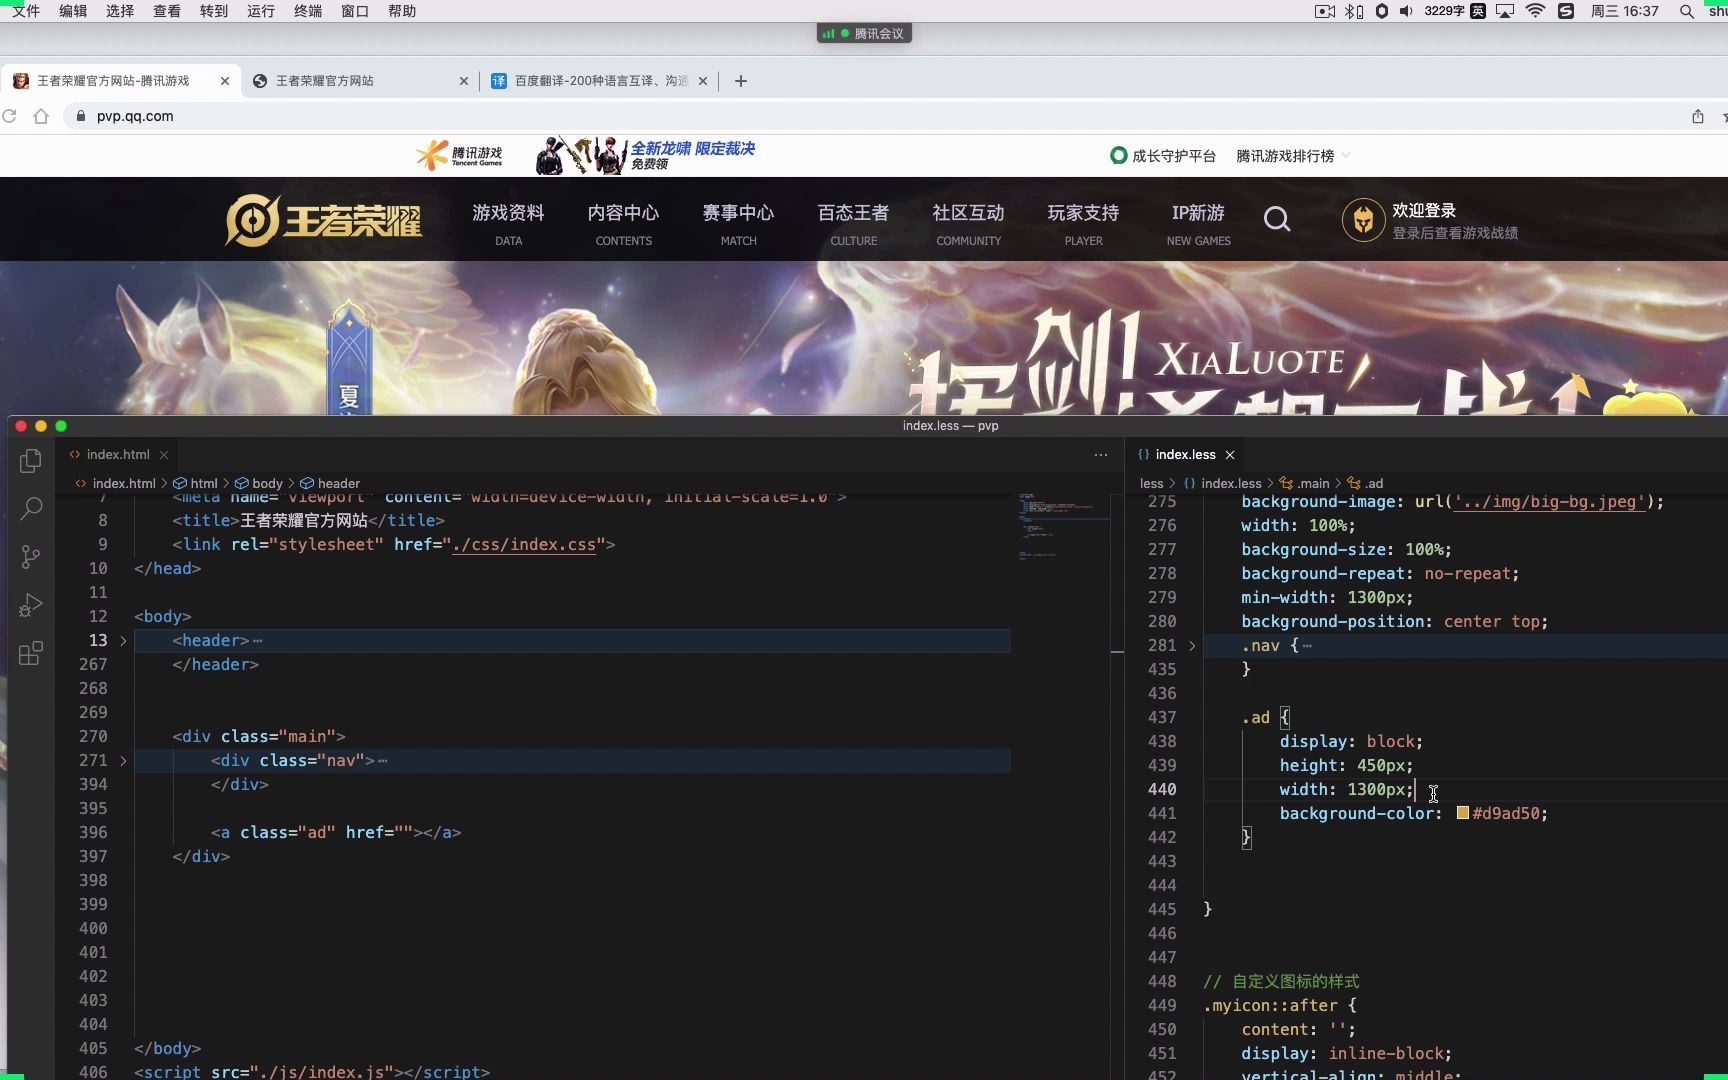Open the 赛事中心 MATCH nav link

click(738, 225)
